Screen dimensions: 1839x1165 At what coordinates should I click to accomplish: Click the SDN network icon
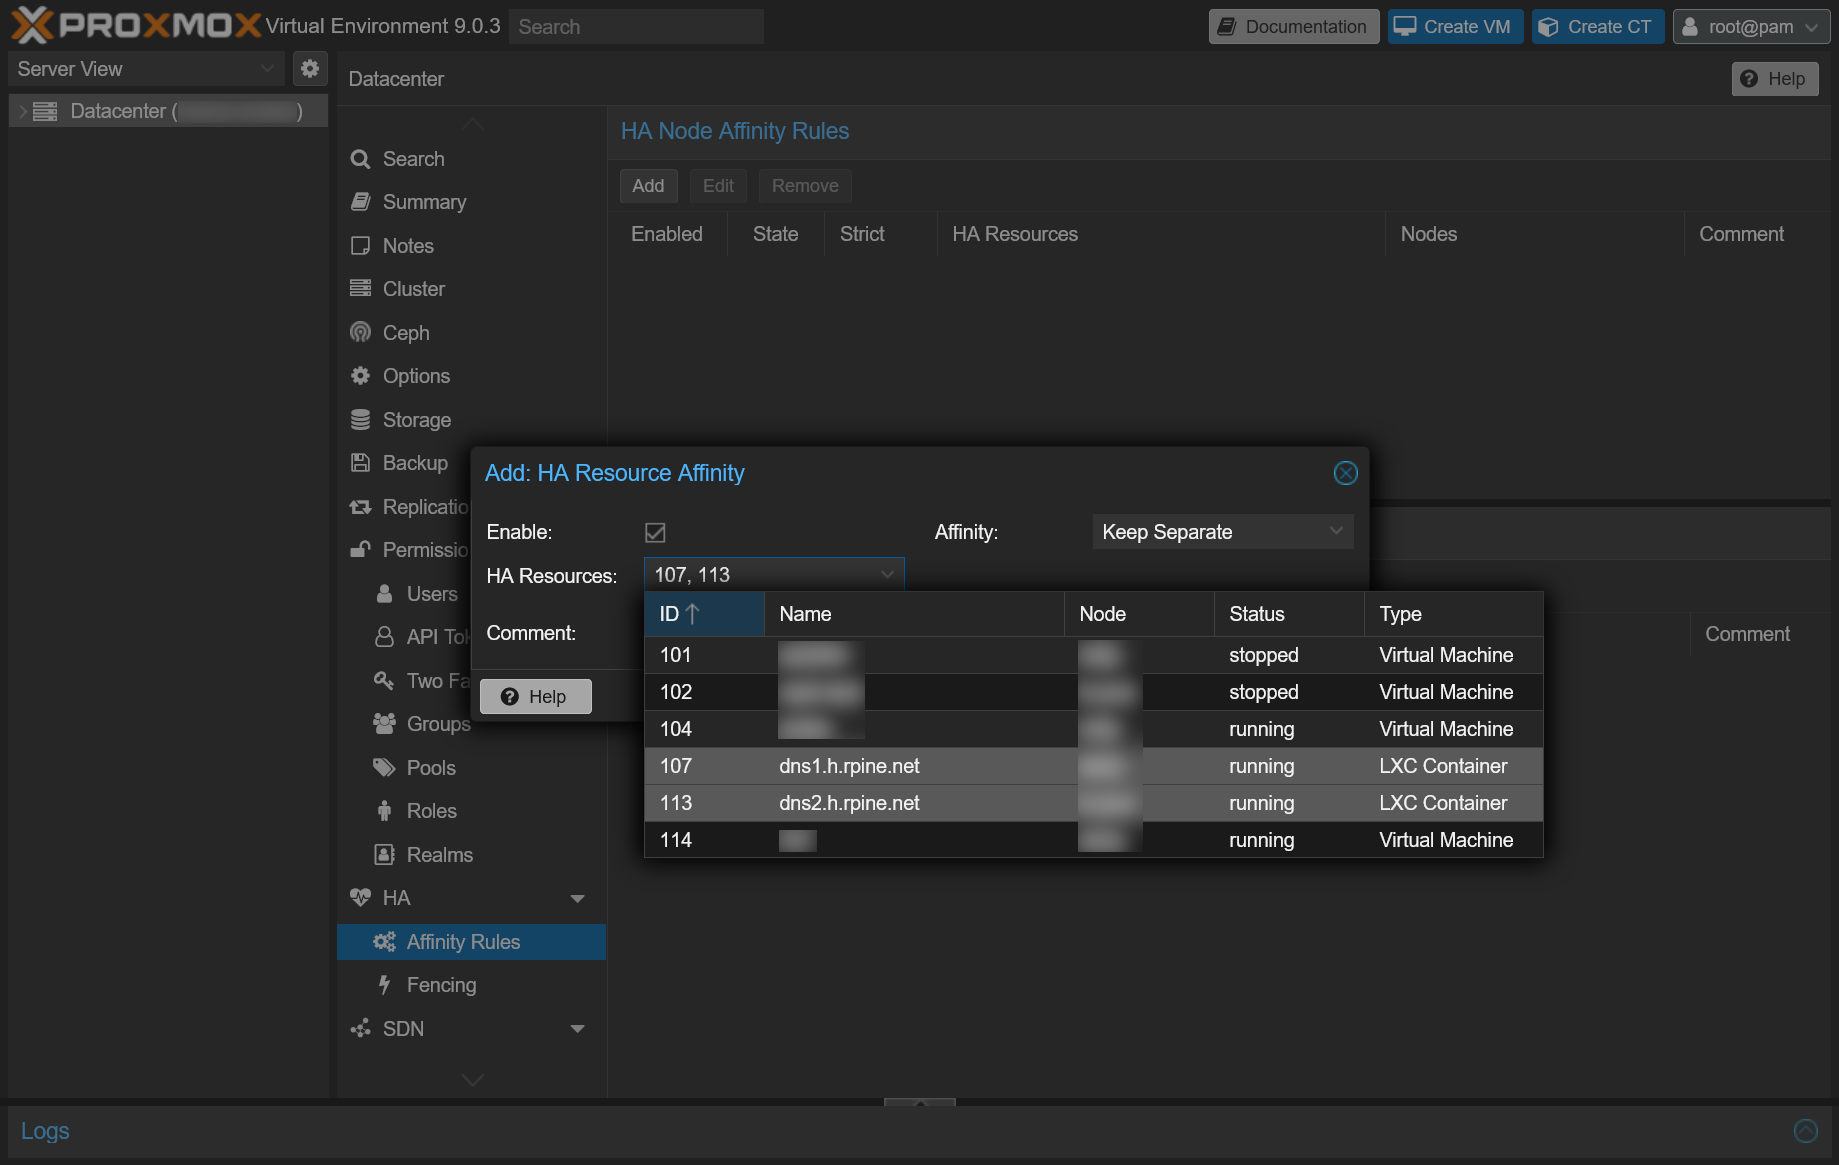[x=360, y=1029]
